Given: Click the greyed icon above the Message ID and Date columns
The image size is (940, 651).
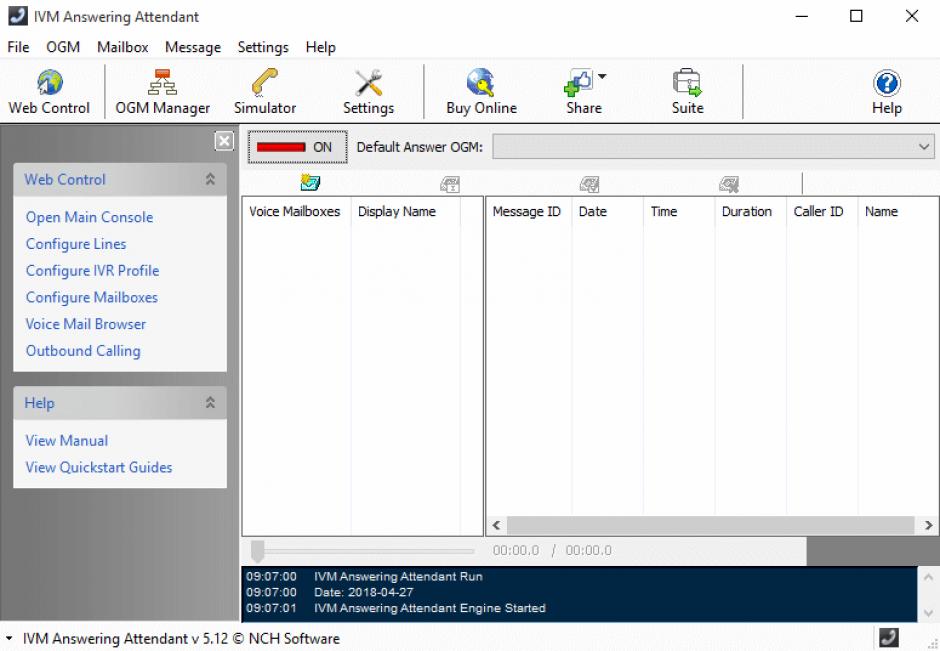Looking at the screenshot, I should (589, 184).
